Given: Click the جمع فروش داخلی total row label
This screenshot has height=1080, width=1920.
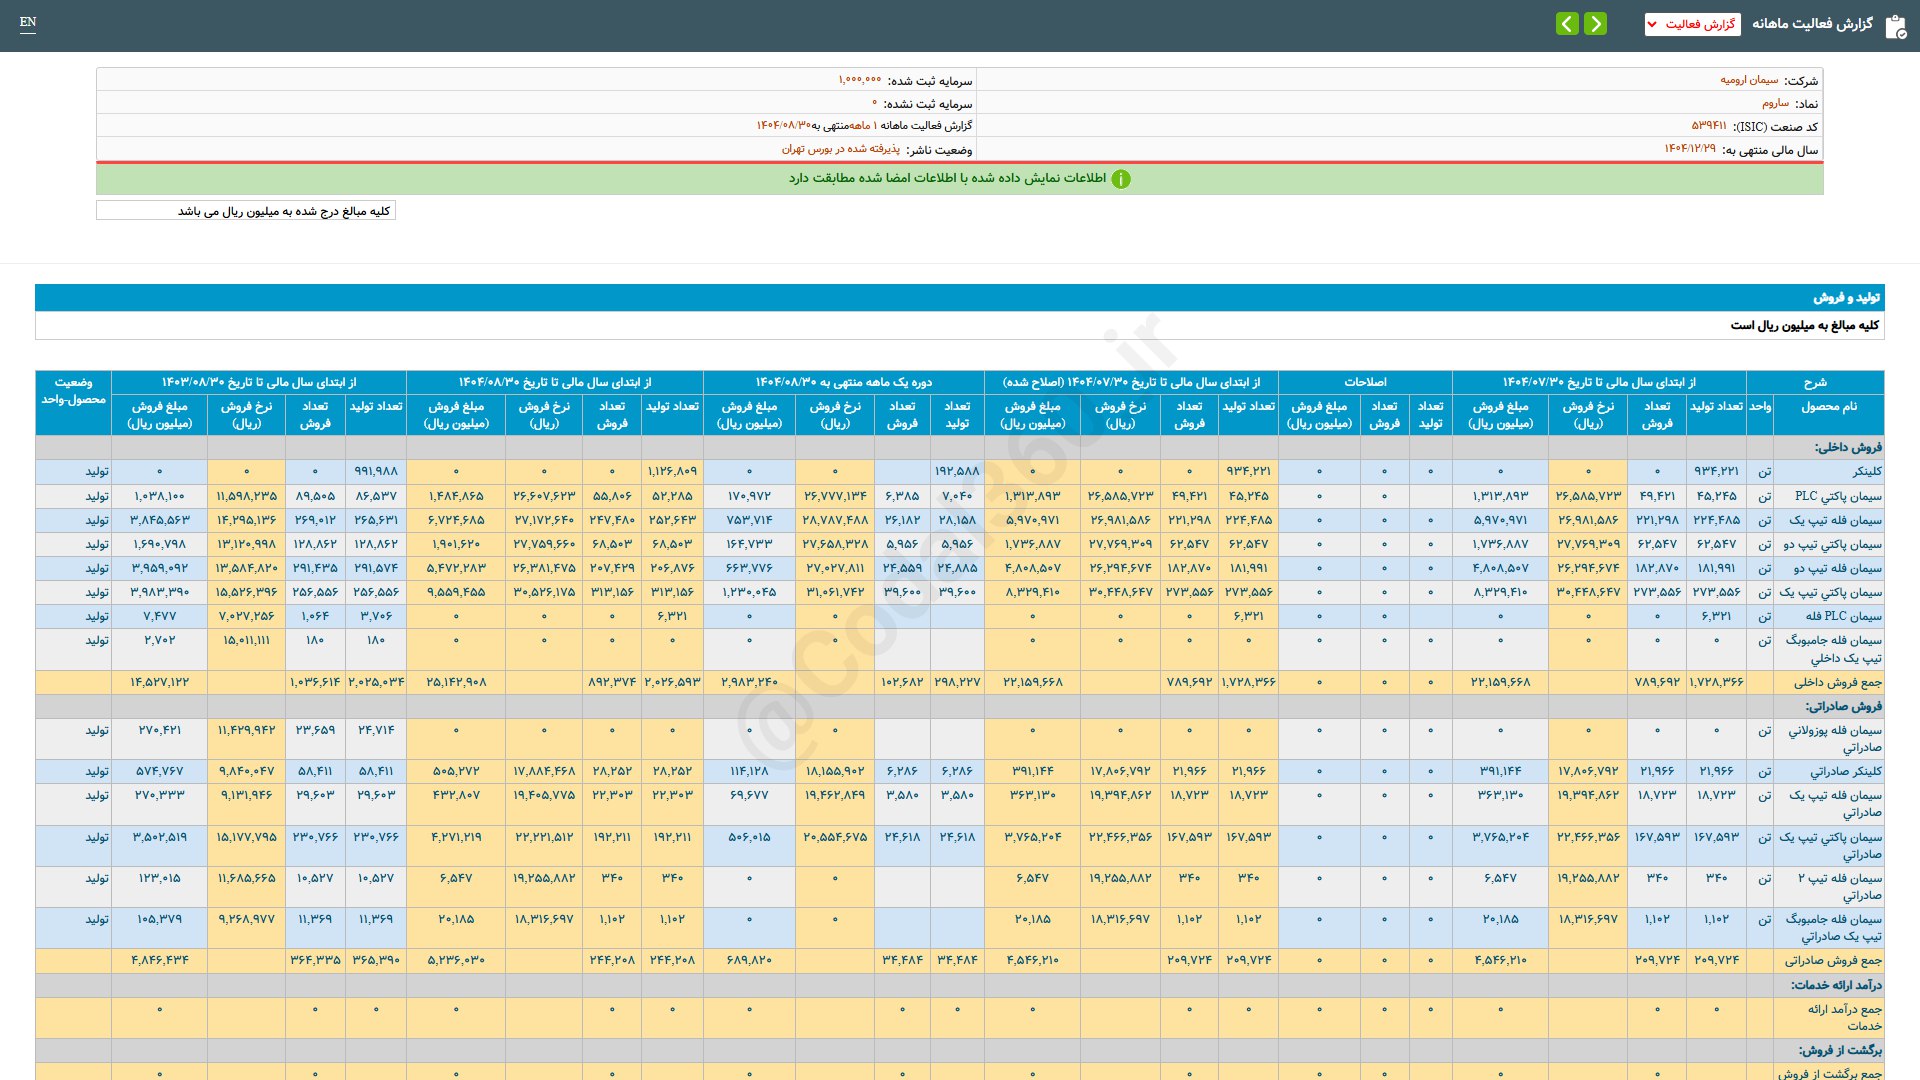Looking at the screenshot, I should [x=1837, y=683].
